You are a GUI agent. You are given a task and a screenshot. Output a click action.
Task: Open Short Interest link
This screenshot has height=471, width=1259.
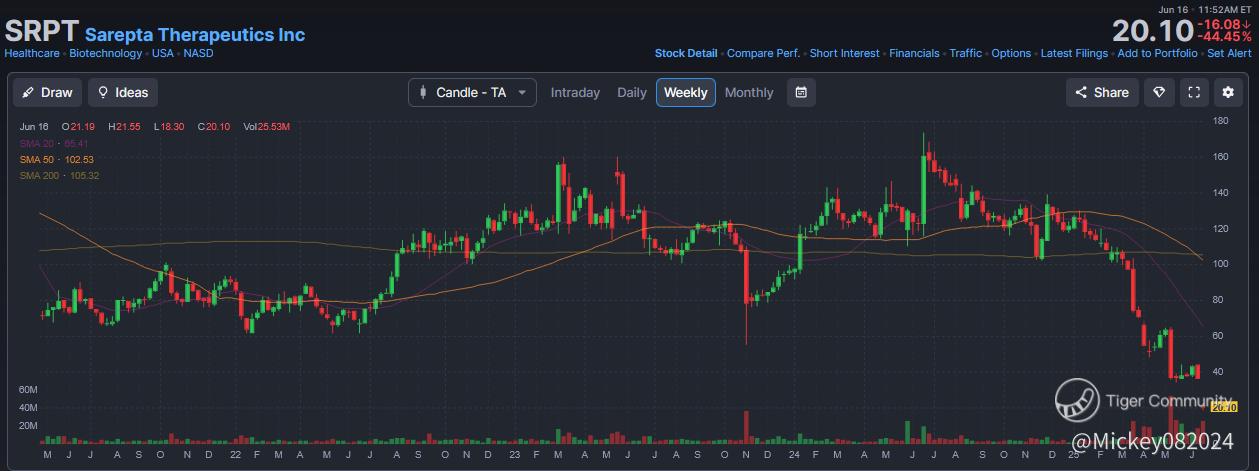(x=845, y=53)
